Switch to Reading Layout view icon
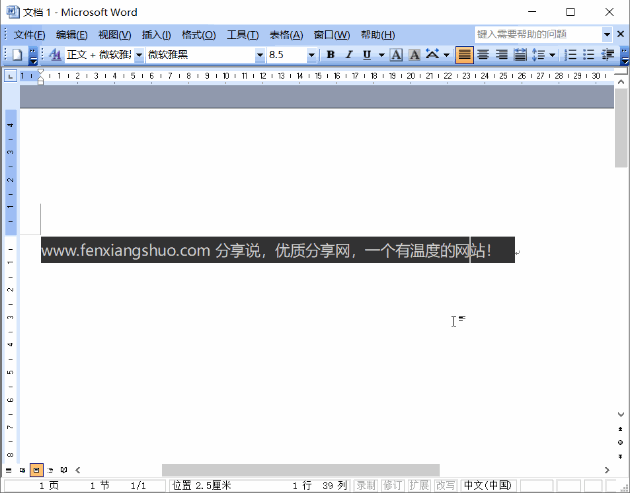The height and width of the screenshot is (493, 630). (x=64, y=470)
